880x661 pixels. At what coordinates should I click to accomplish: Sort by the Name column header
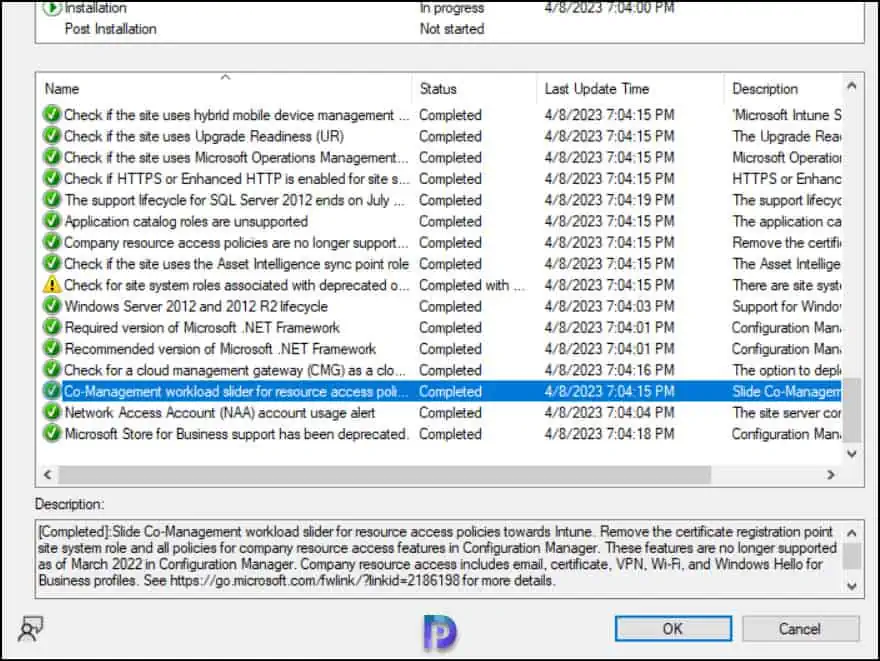pos(226,89)
